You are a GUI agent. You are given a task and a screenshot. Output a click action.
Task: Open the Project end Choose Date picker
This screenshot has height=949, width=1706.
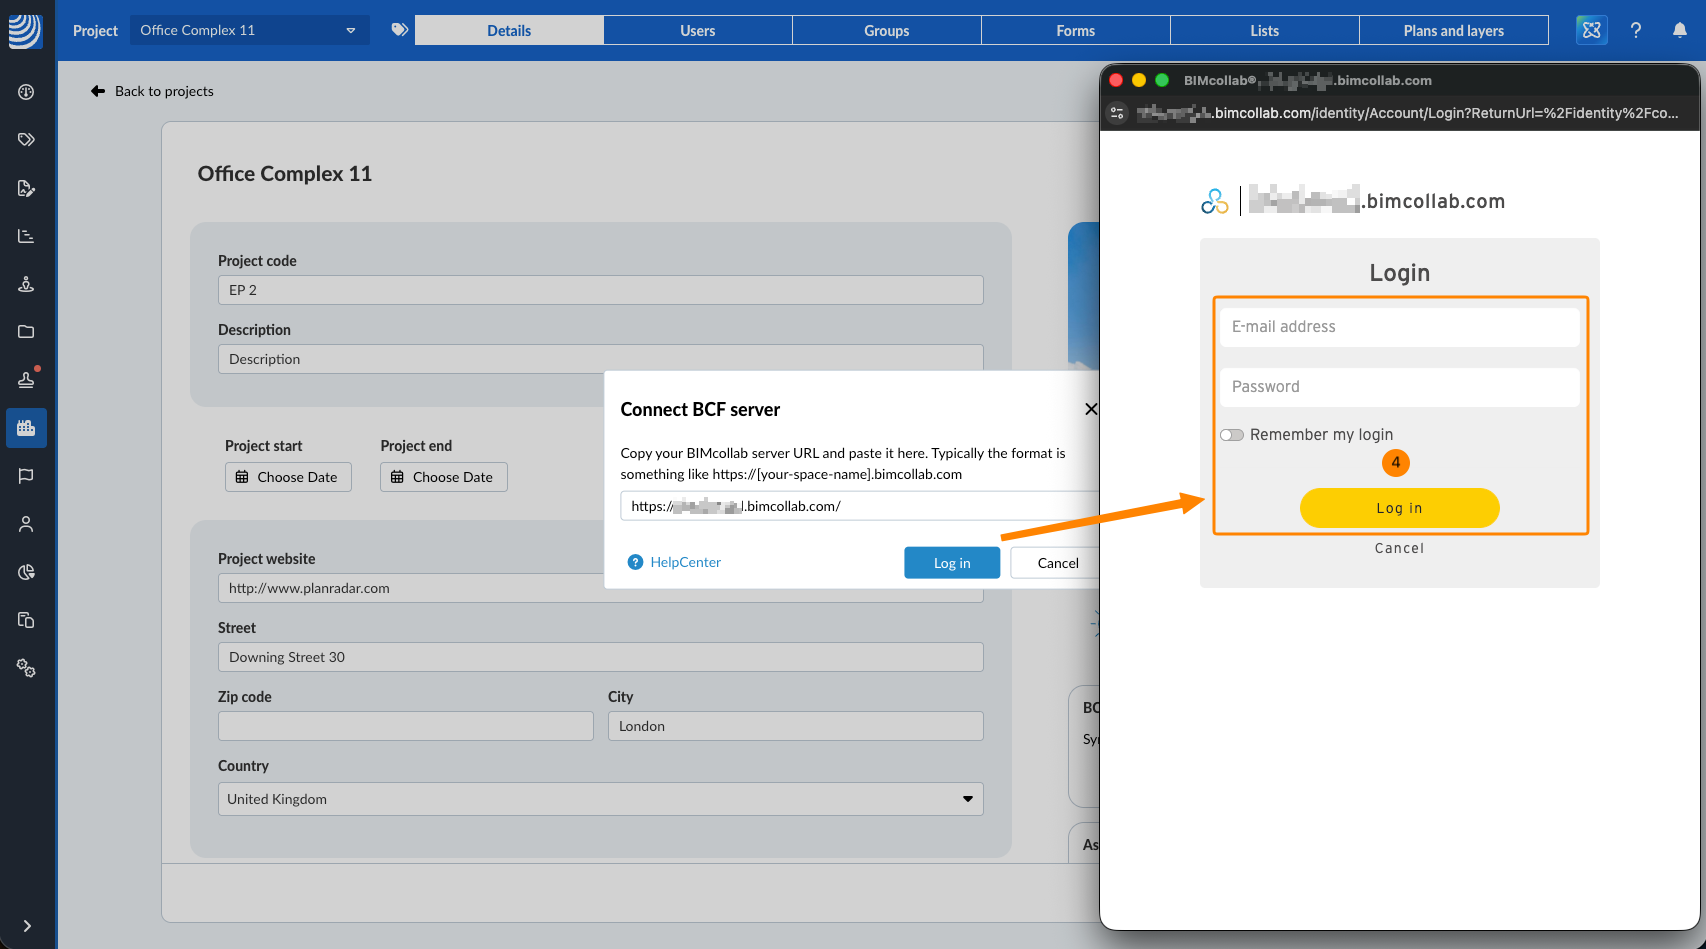coord(444,477)
